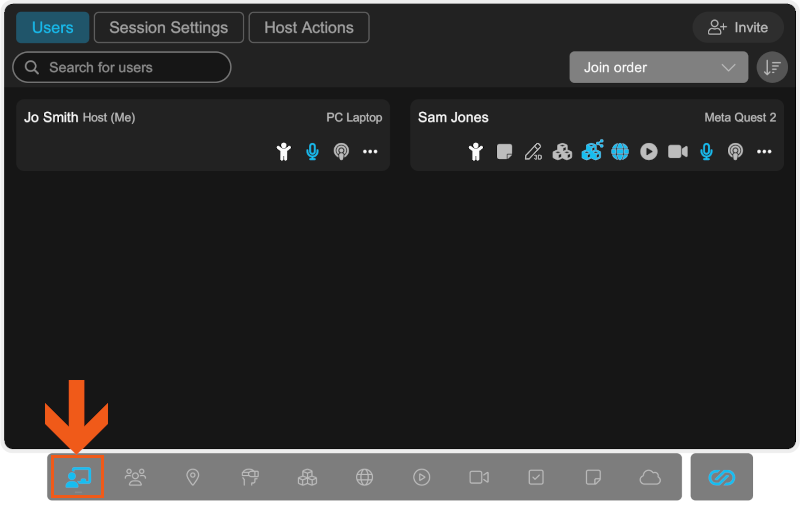Open the Join order dropdown
The image size is (800, 507).
[x=659, y=67]
